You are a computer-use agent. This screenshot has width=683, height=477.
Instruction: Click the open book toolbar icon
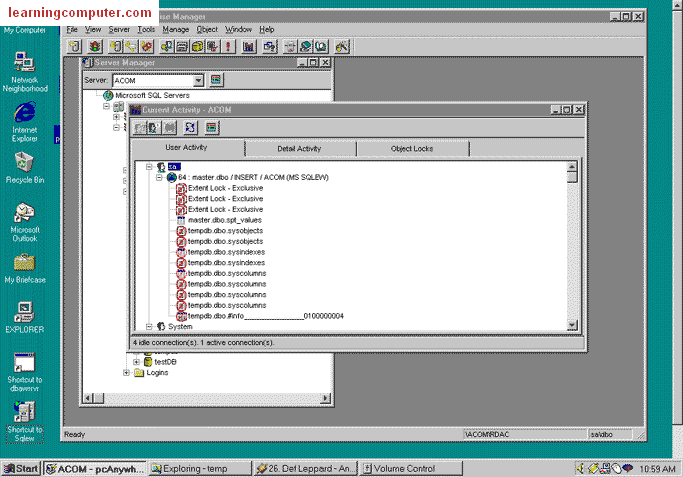pyautogui.click(x=321, y=46)
